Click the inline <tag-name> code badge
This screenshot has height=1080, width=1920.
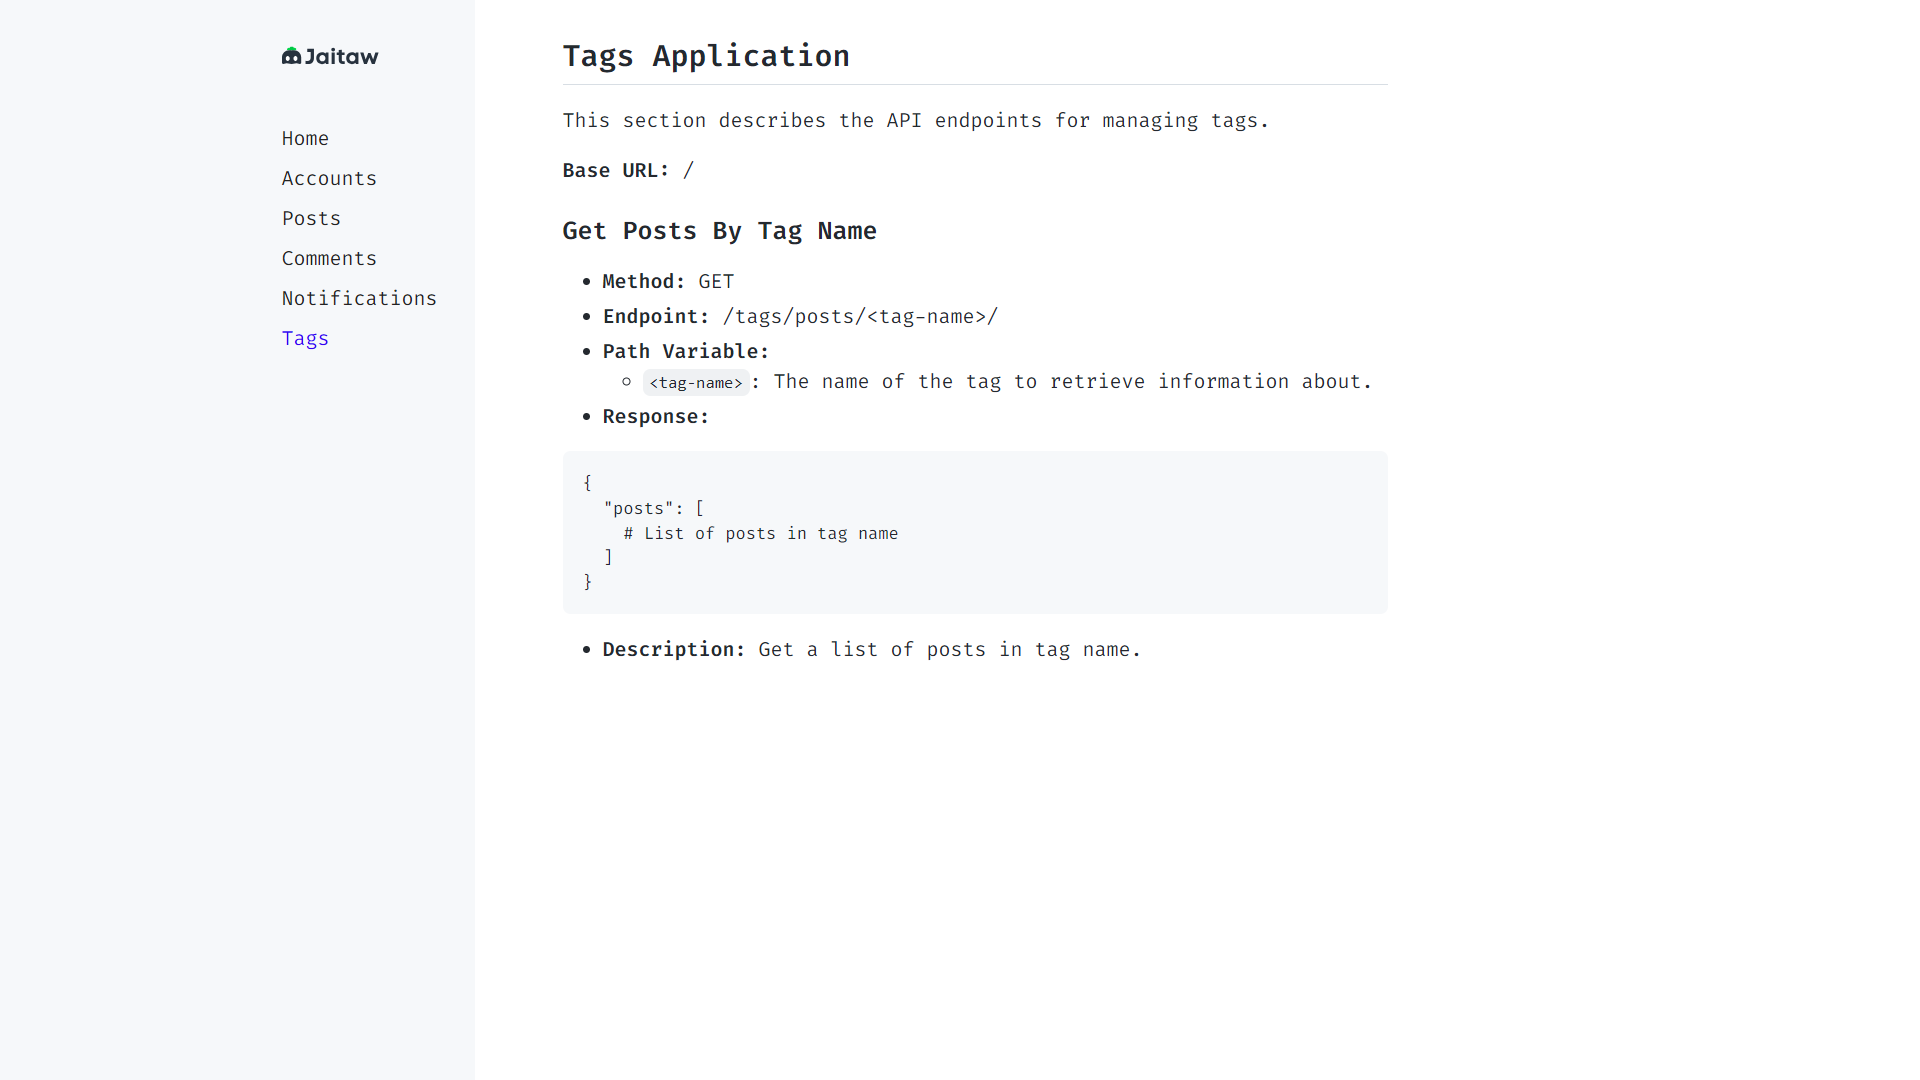click(696, 383)
